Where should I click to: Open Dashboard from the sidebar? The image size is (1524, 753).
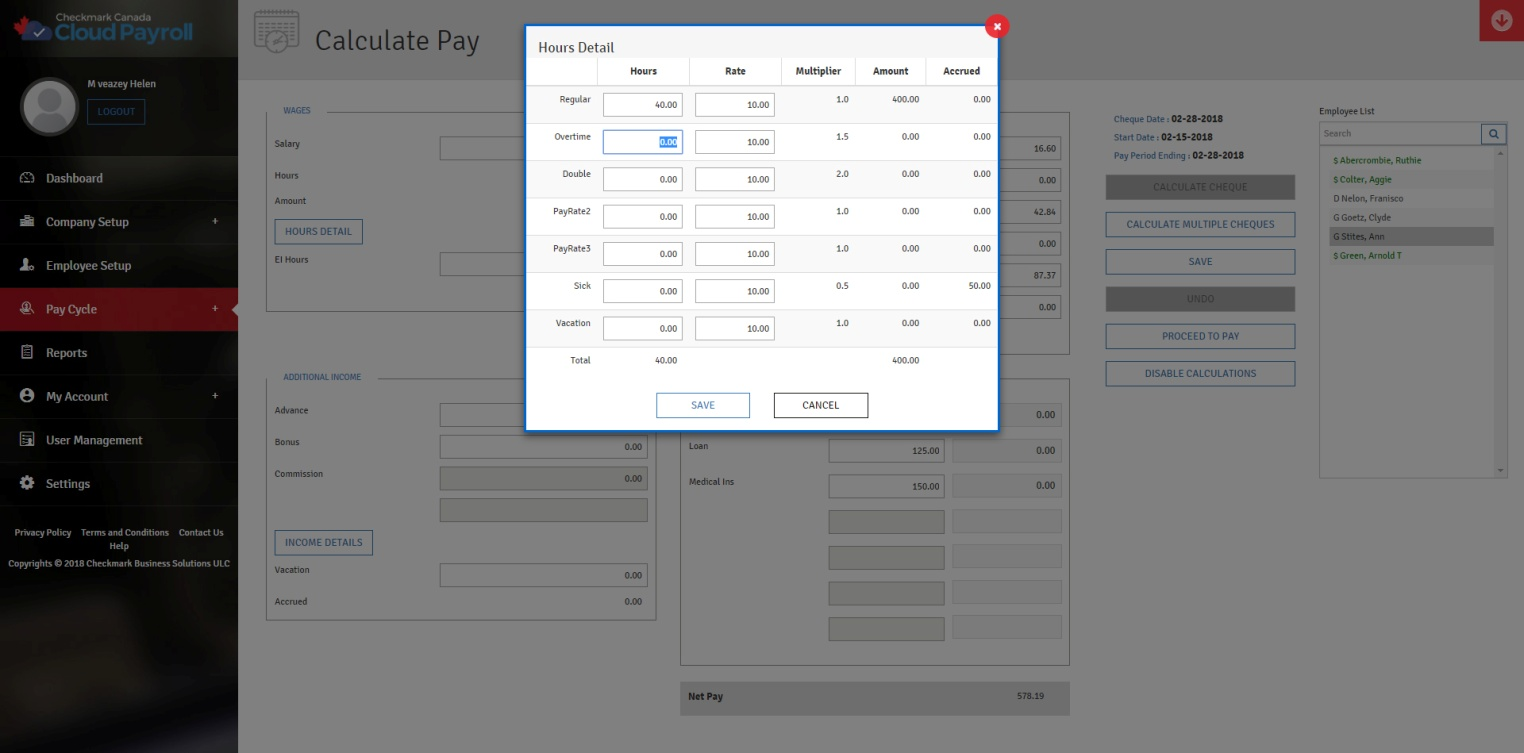point(74,178)
